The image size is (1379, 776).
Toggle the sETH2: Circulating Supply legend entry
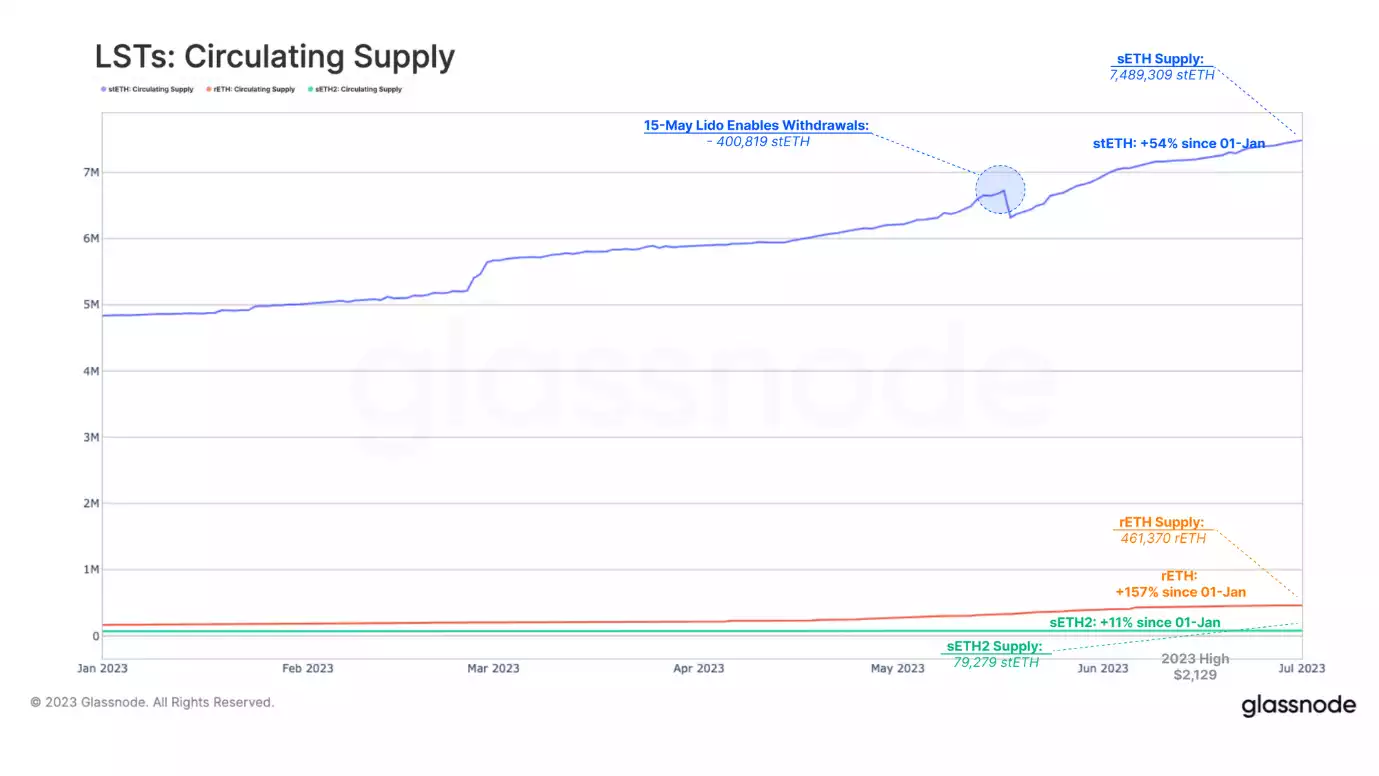(x=358, y=90)
